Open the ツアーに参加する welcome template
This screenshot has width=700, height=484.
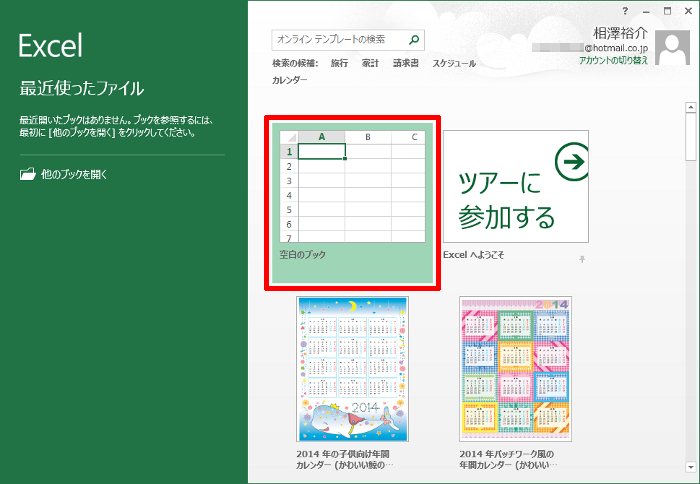point(516,187)
